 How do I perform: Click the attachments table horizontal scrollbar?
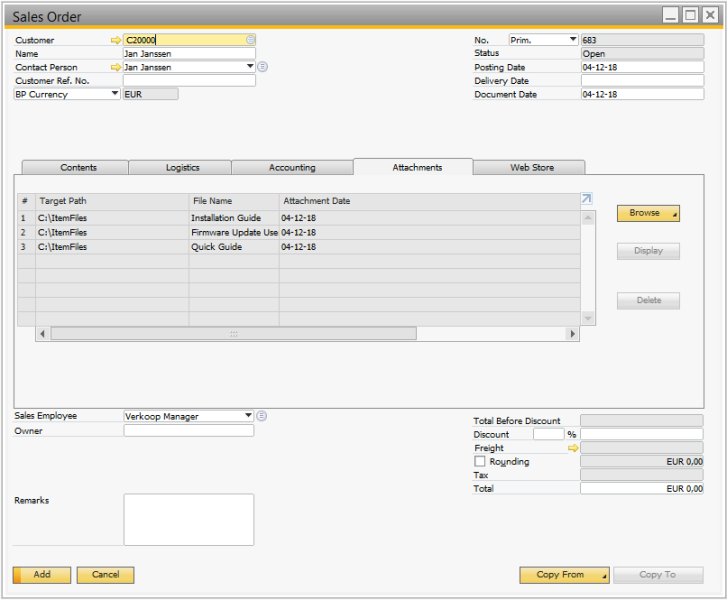[x=233, y=333]
